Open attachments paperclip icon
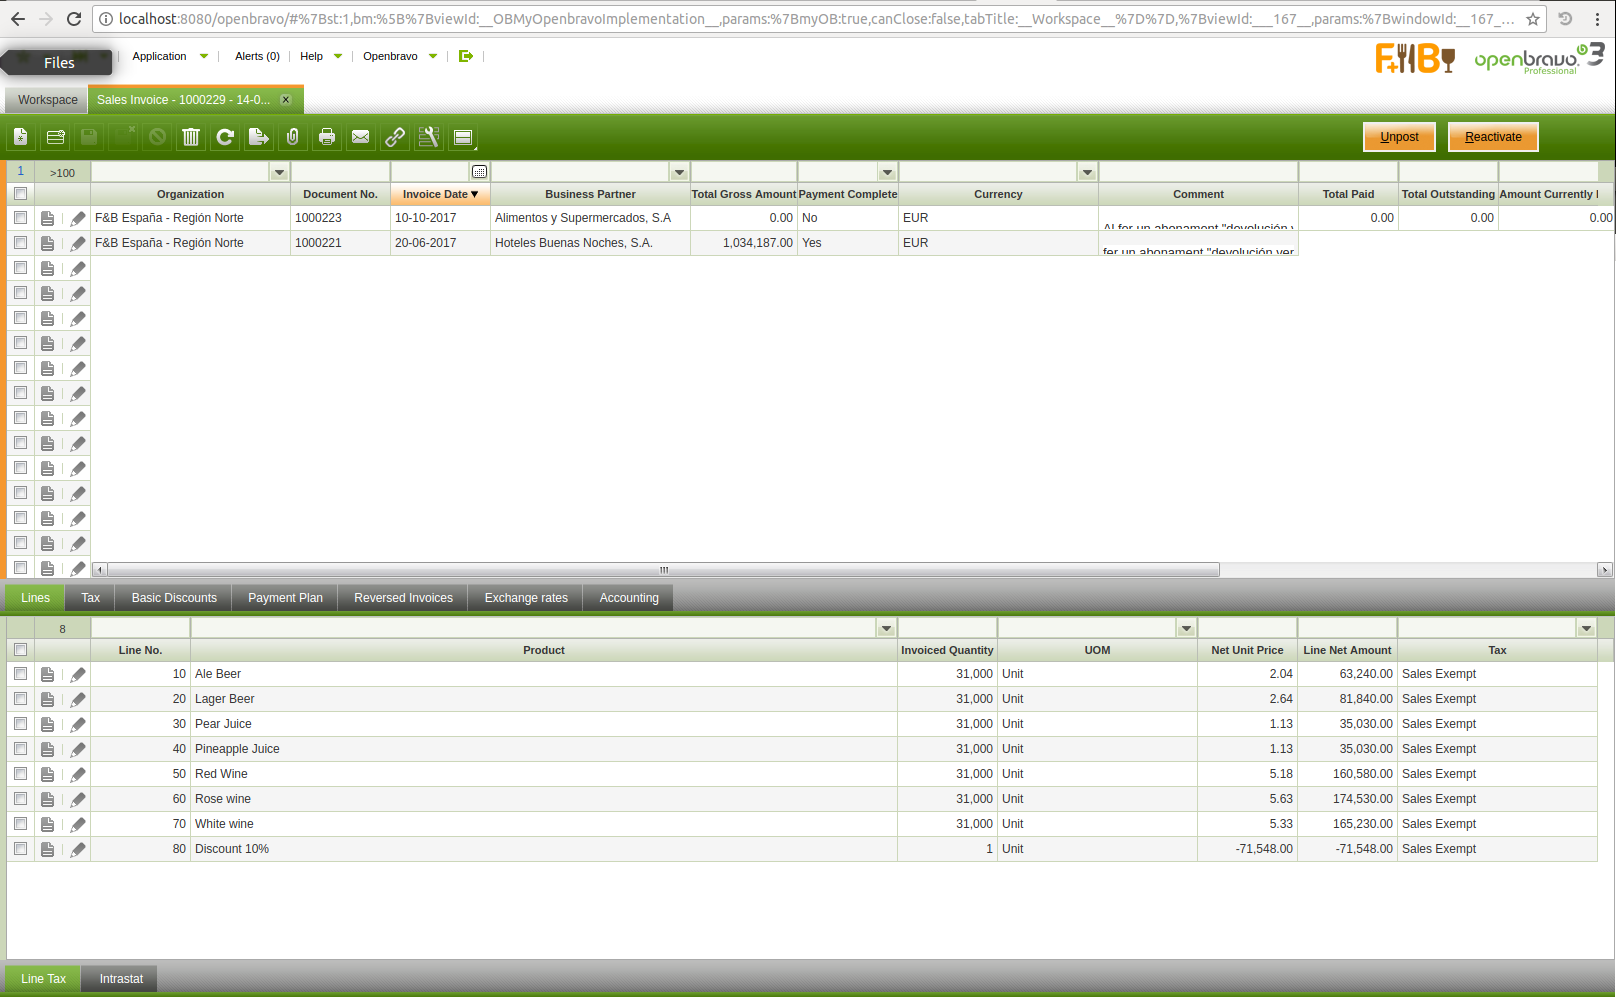Viewport: 1616px width, 997px height. [293, 137]
